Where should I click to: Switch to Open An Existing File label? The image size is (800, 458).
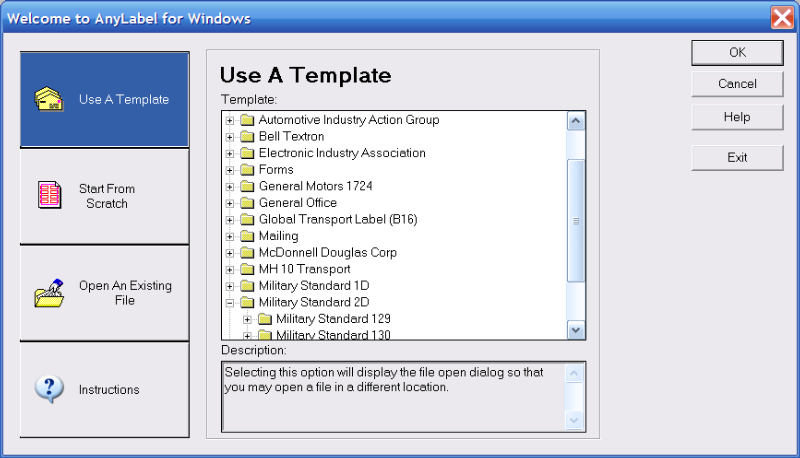(125, 293)
